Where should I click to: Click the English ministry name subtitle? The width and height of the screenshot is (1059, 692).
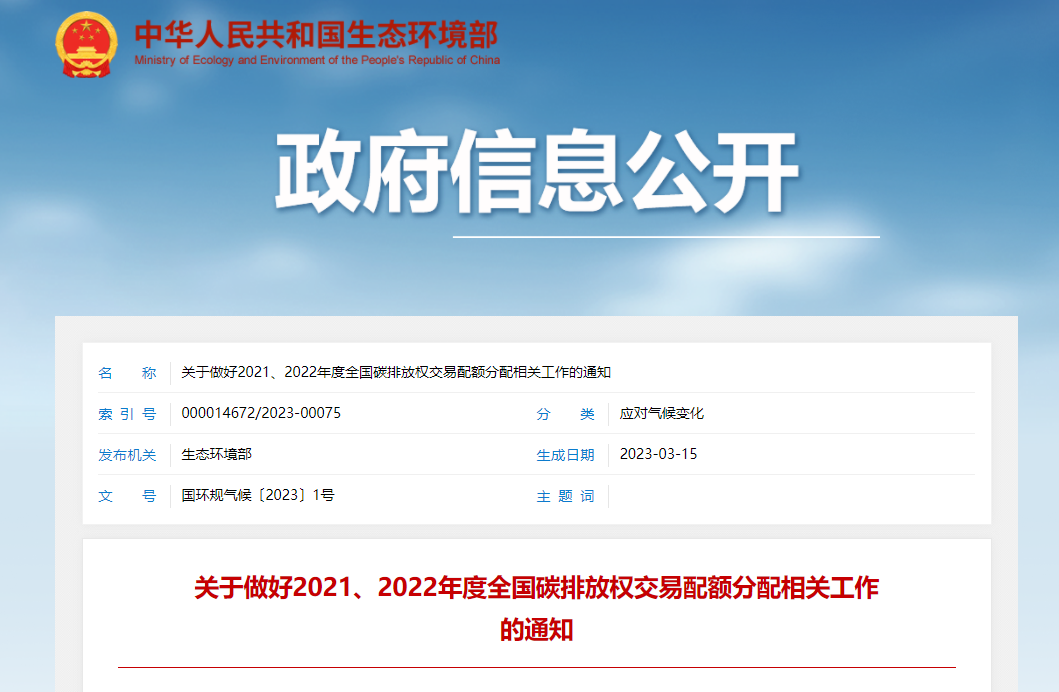tap(317, 60)
